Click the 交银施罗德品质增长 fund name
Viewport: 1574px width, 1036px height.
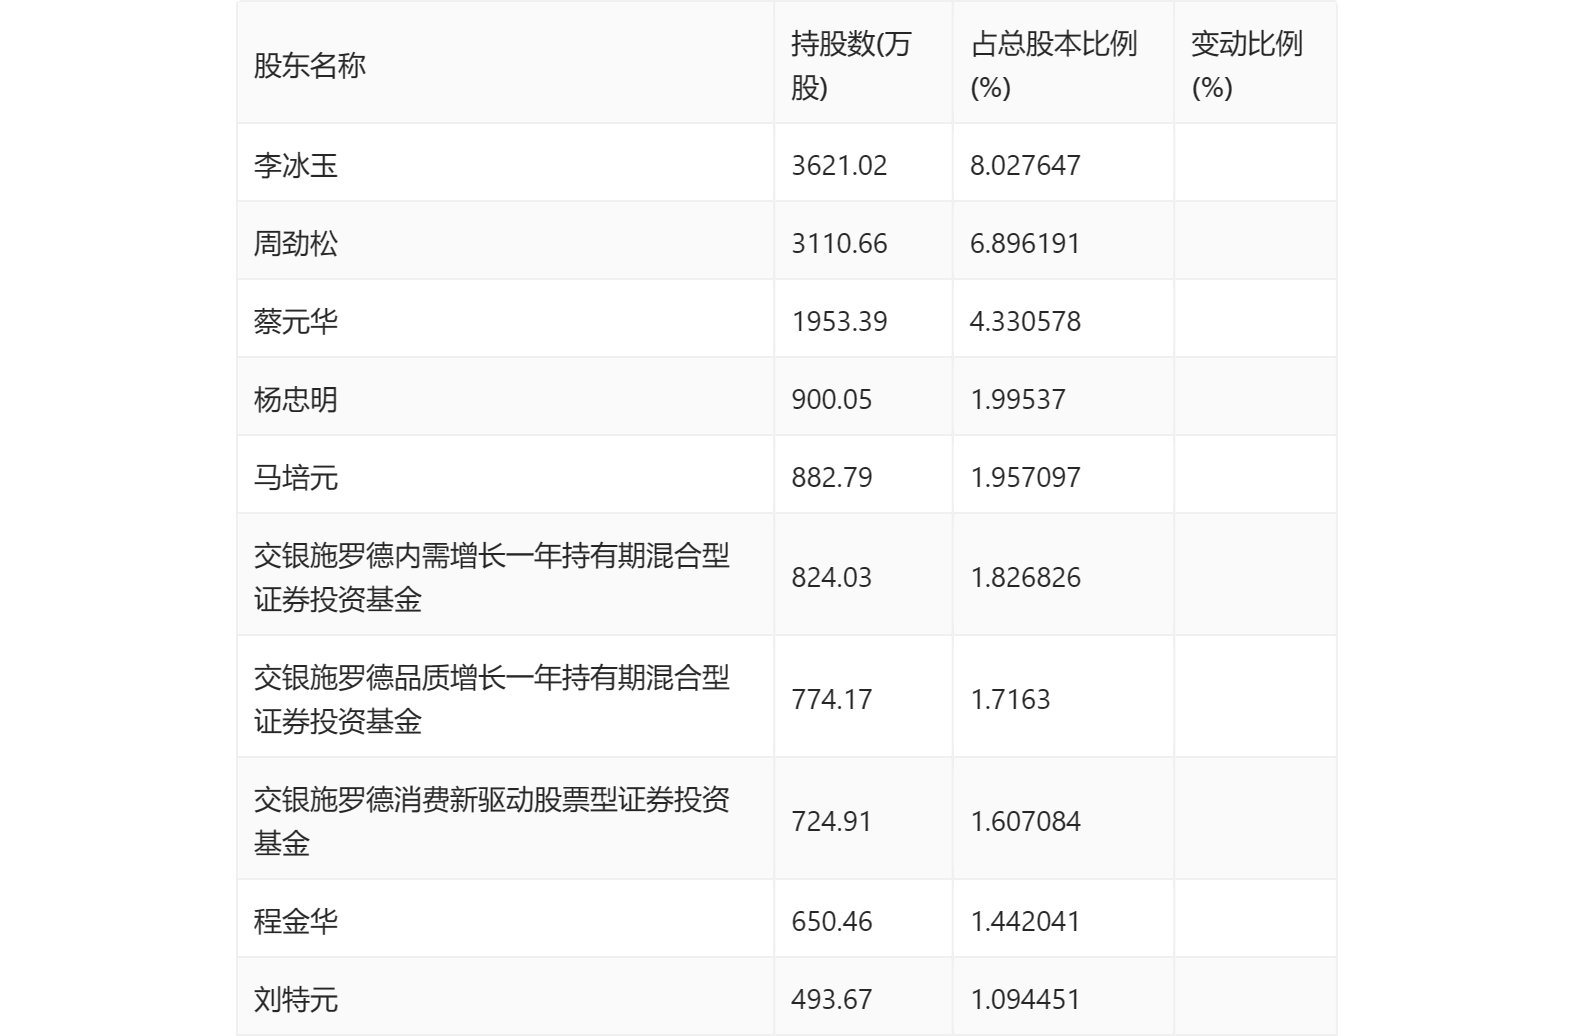(491, 699)
